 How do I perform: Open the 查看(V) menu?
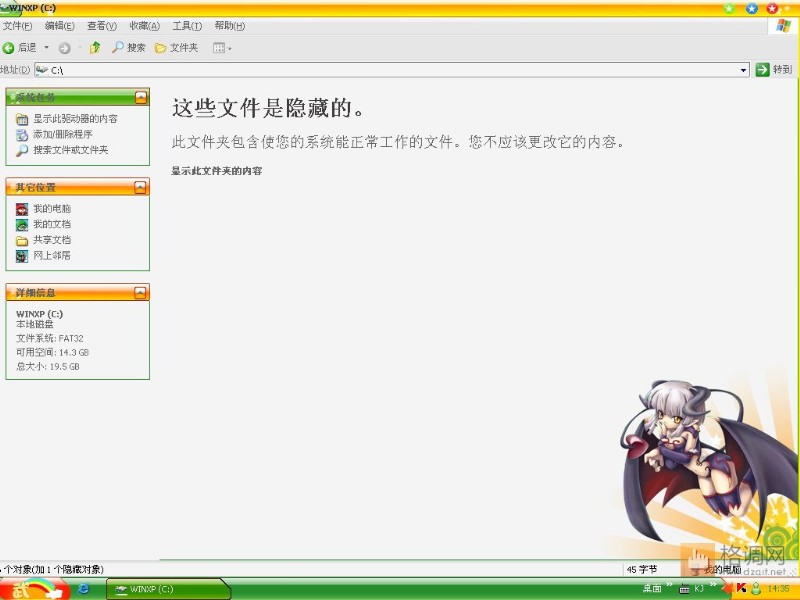pyautogui.click(x=102, y=26)
